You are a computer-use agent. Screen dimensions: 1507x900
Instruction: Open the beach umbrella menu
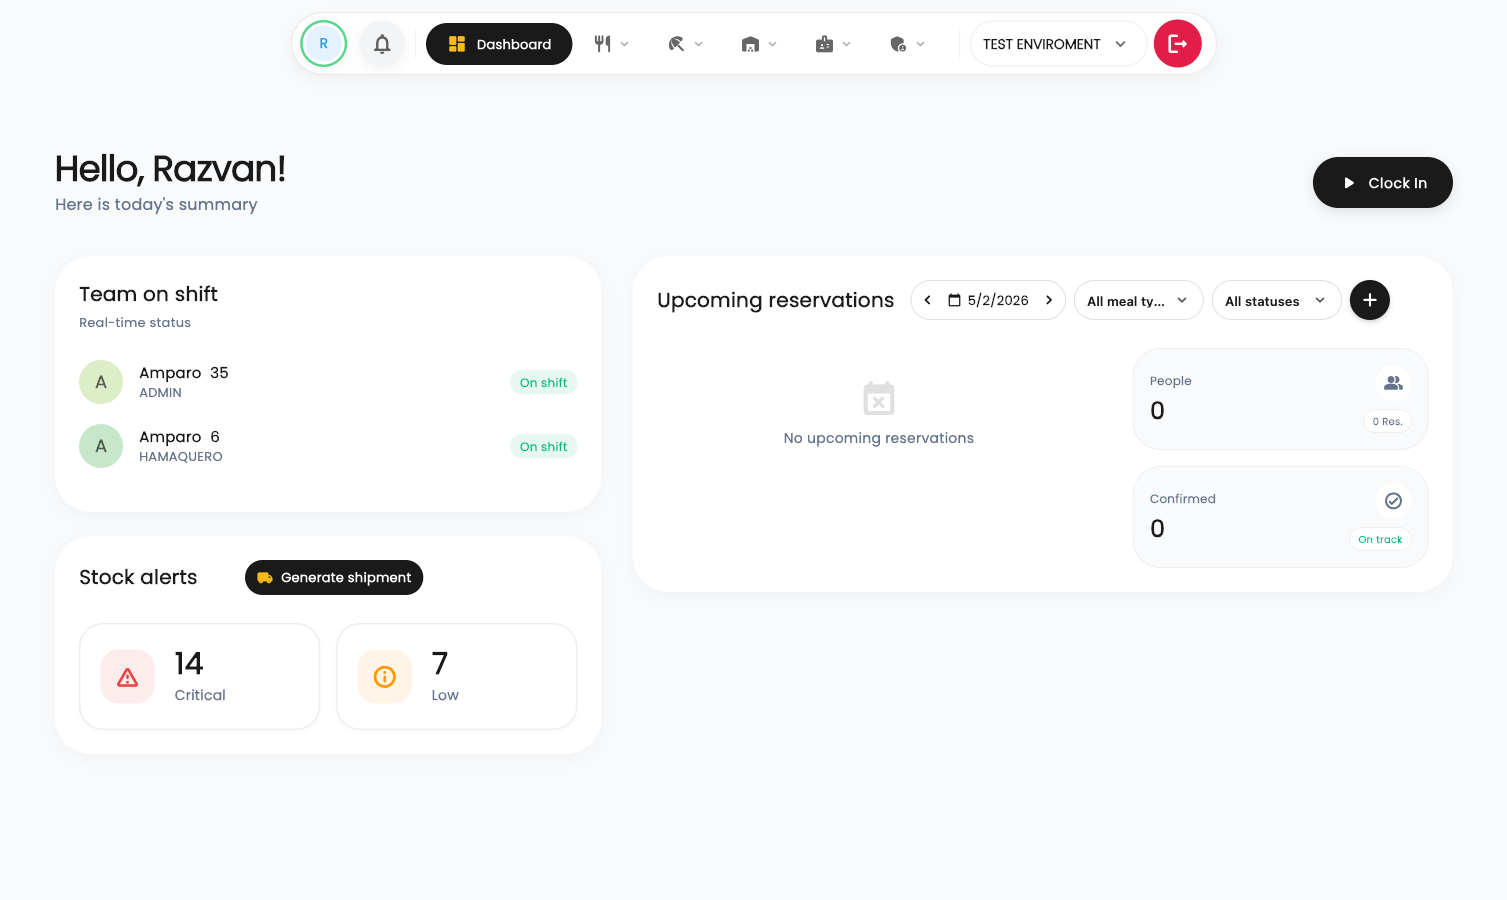tap(685, 44)
